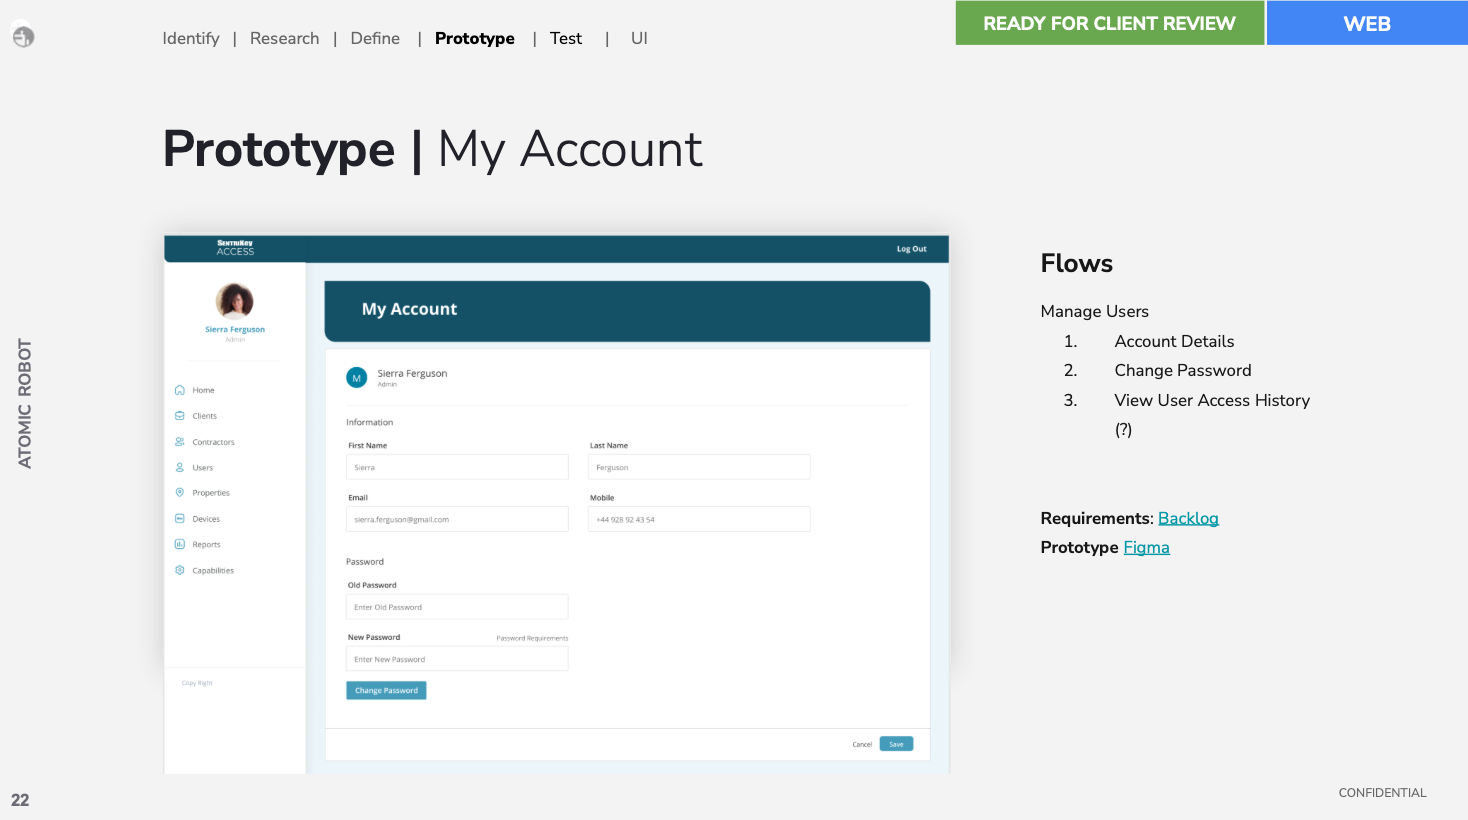Image resolution: width=1468 pixels, height=820 pixels.
Task: Click the Contractors people icon
Action: tap(180, 442)
